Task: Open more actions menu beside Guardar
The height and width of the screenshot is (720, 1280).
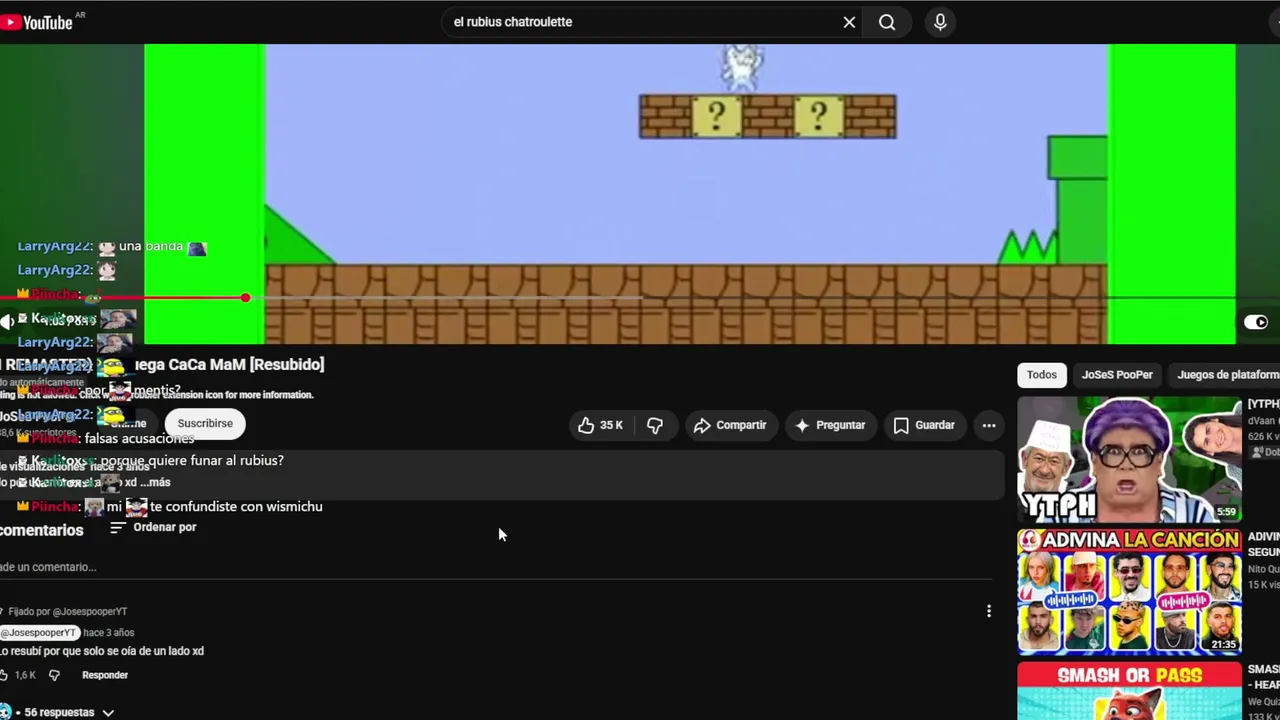Action: click(x=989, y=425)
